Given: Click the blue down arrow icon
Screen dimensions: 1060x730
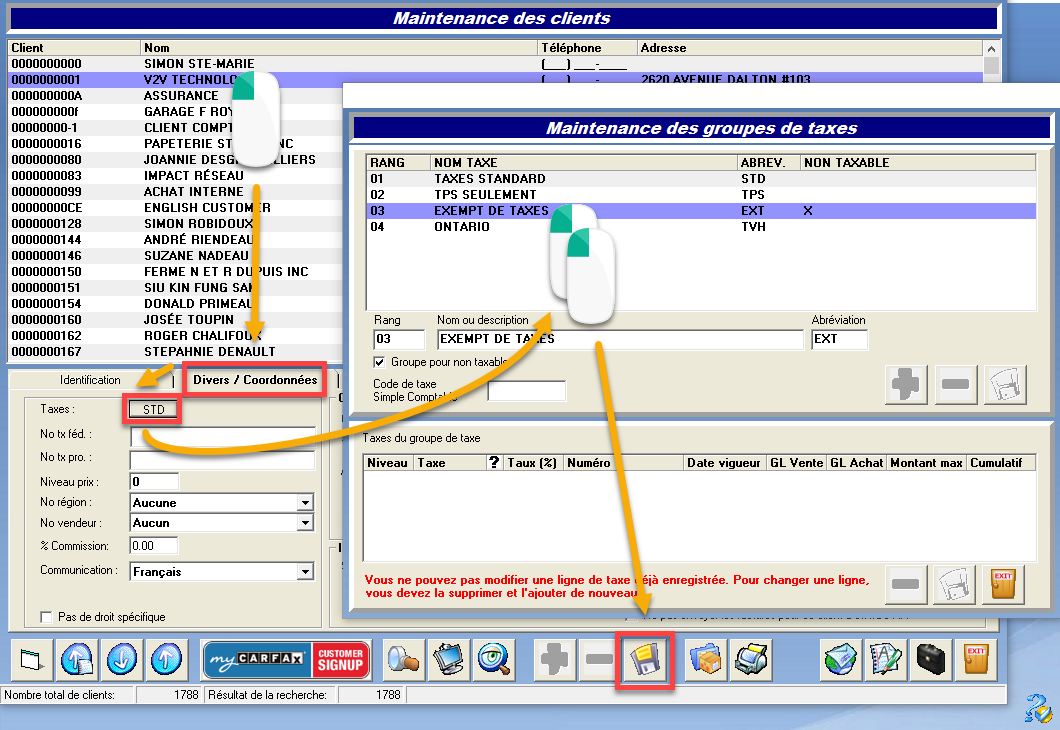Looking at the screenshot, I should click(x=122, y=659).
